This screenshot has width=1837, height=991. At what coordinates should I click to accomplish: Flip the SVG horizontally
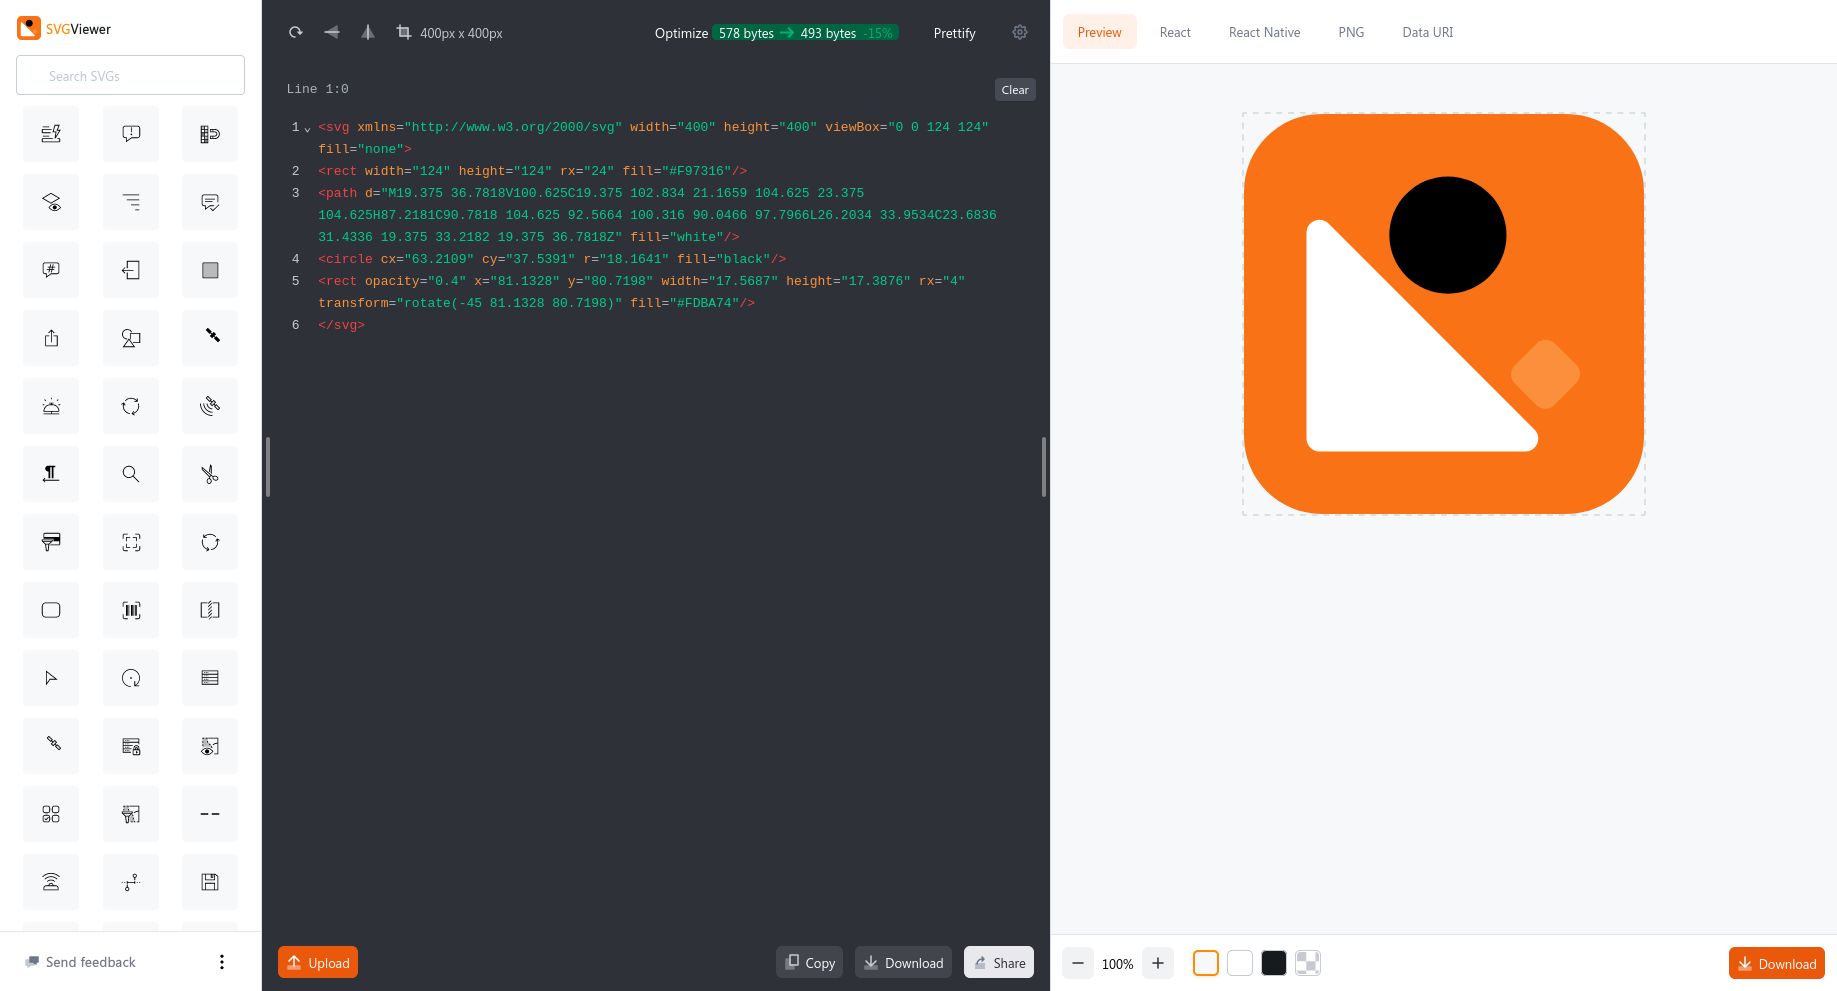(x=331, y=32)
